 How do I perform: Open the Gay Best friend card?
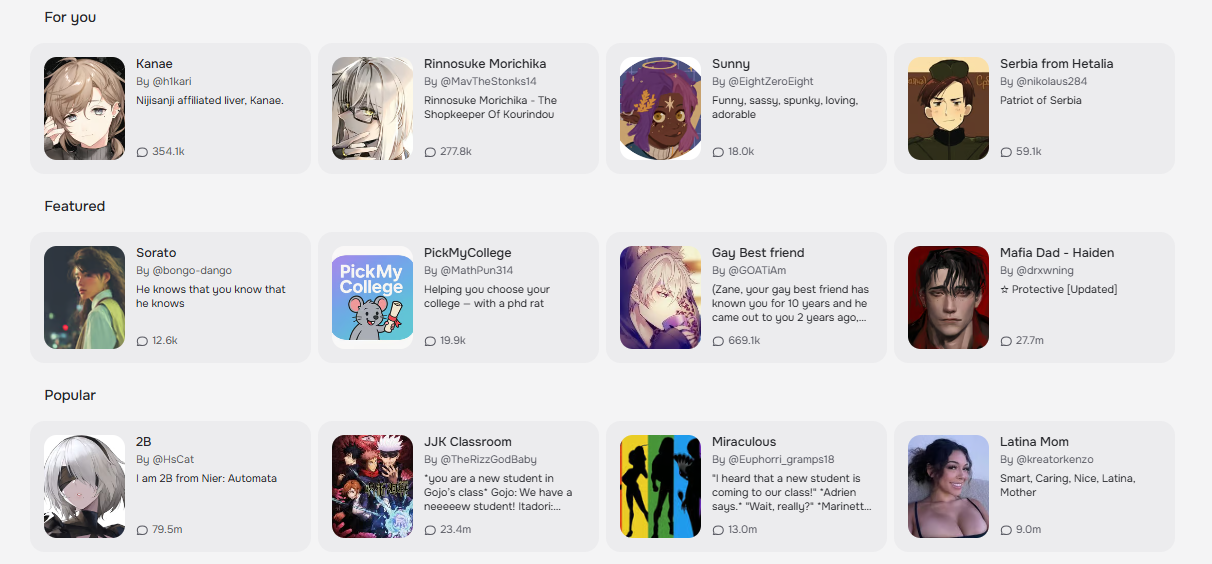pyautogui.click(x=746, y=297)
